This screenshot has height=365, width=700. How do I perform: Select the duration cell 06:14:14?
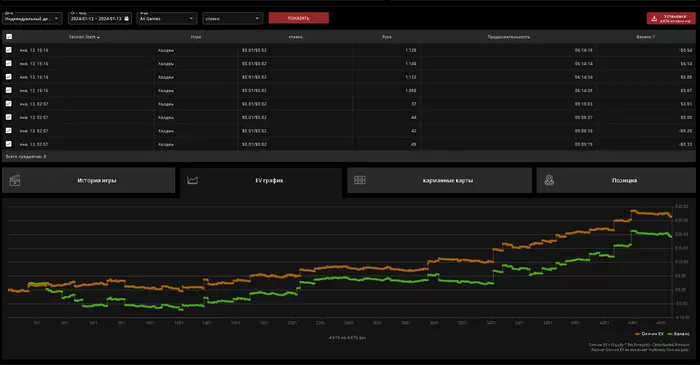[583, 64]
